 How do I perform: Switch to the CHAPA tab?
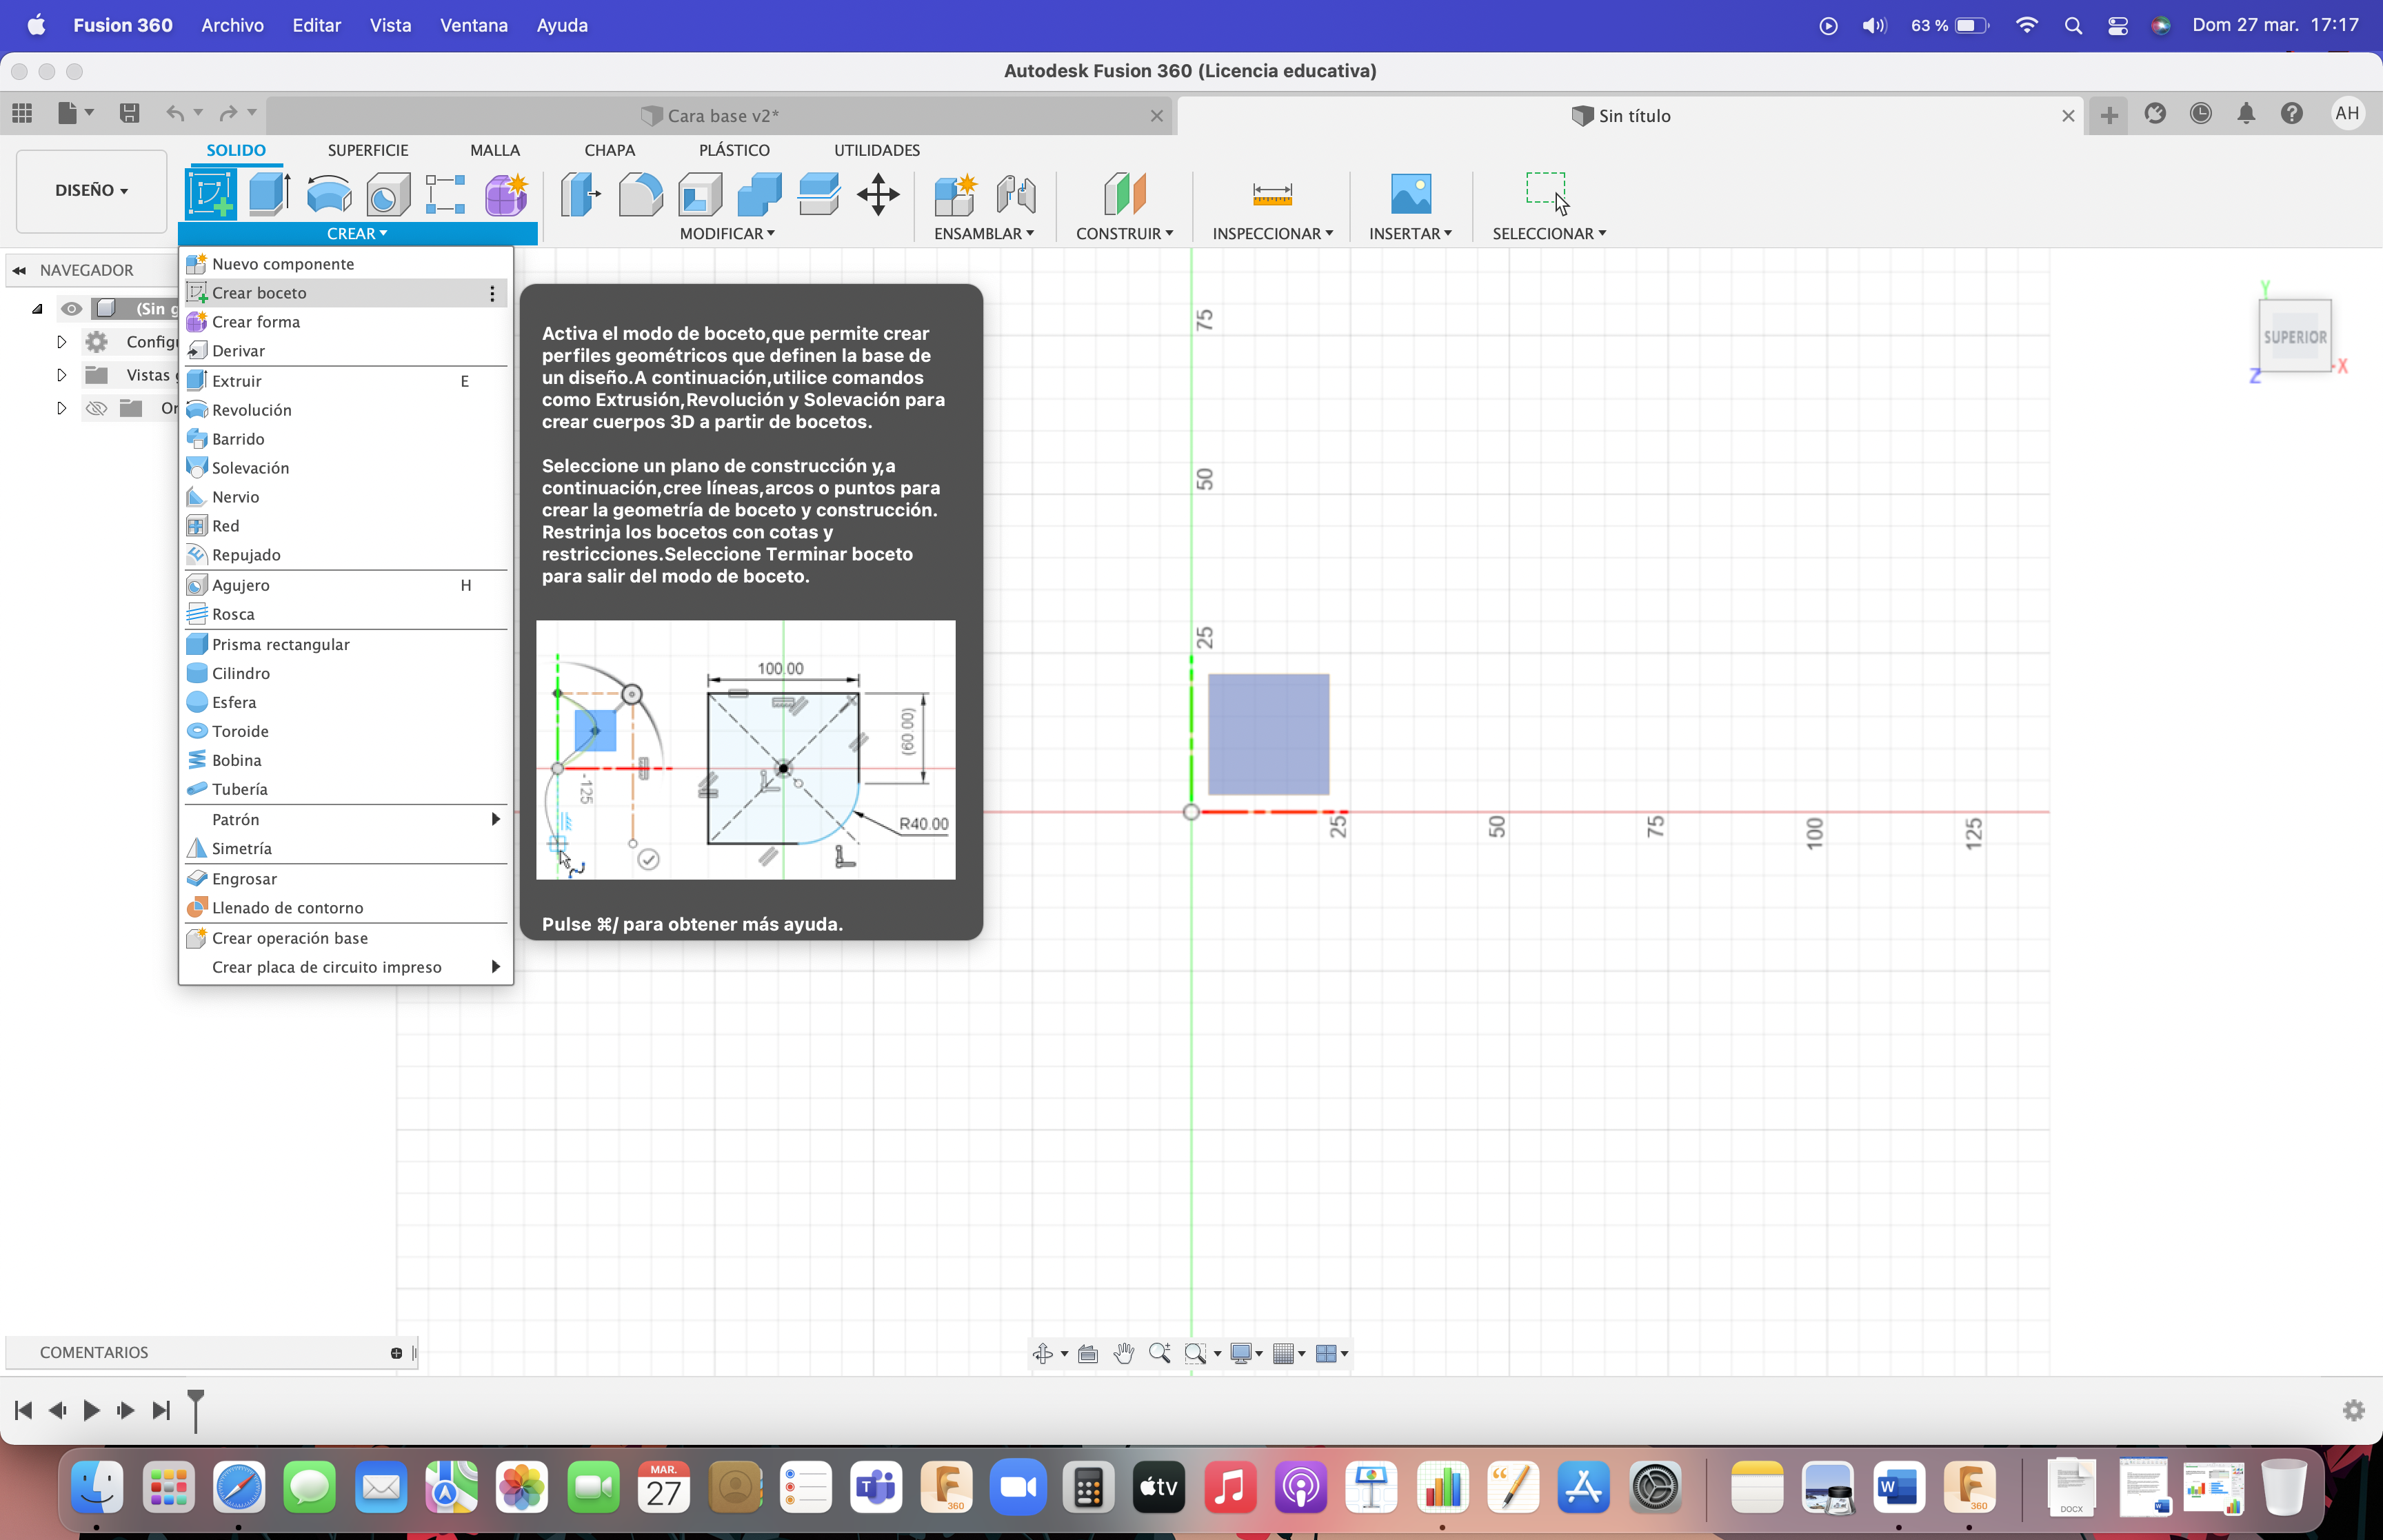click(x=609, y=150)
